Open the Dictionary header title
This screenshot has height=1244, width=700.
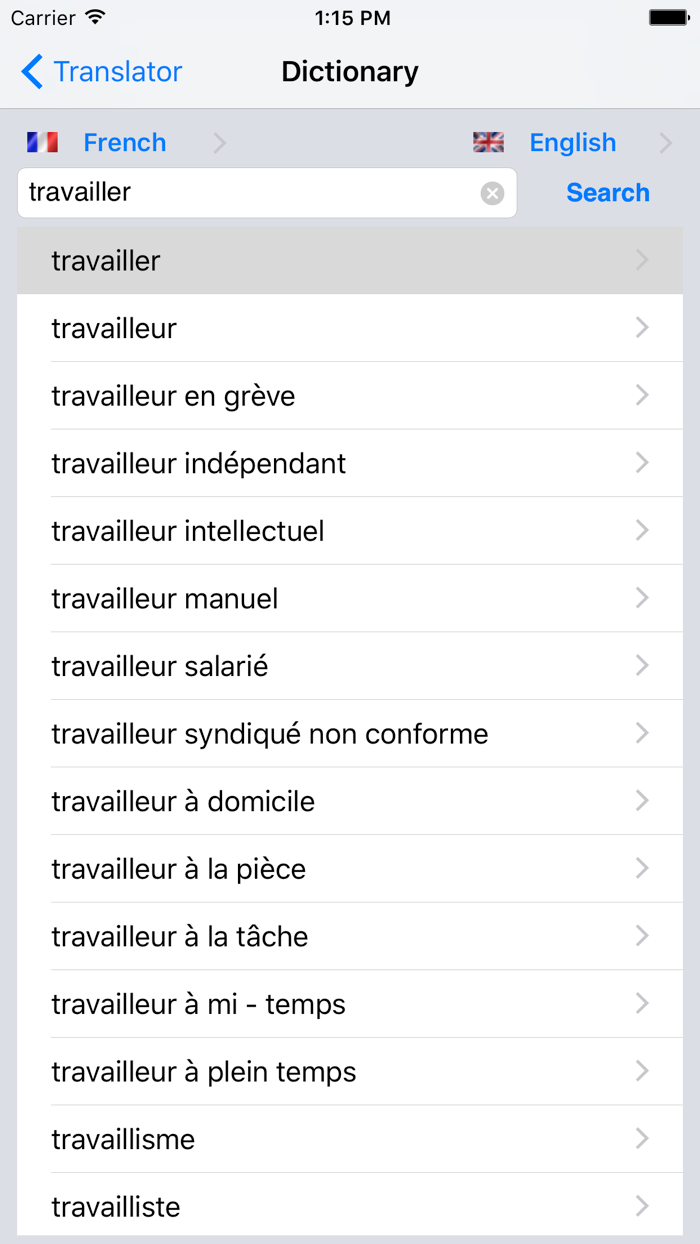(349, 71)
